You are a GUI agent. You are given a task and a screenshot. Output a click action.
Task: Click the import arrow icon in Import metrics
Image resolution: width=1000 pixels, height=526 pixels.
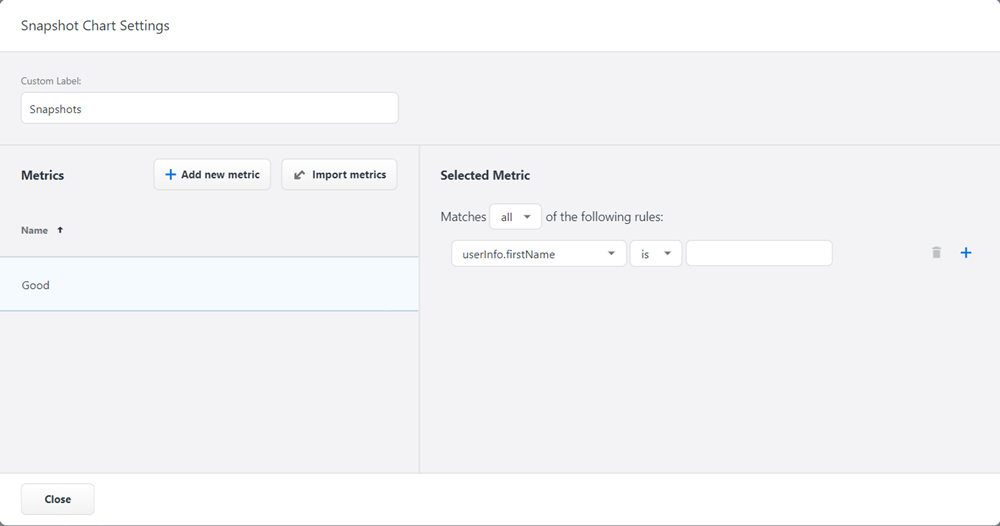point(299,175)
